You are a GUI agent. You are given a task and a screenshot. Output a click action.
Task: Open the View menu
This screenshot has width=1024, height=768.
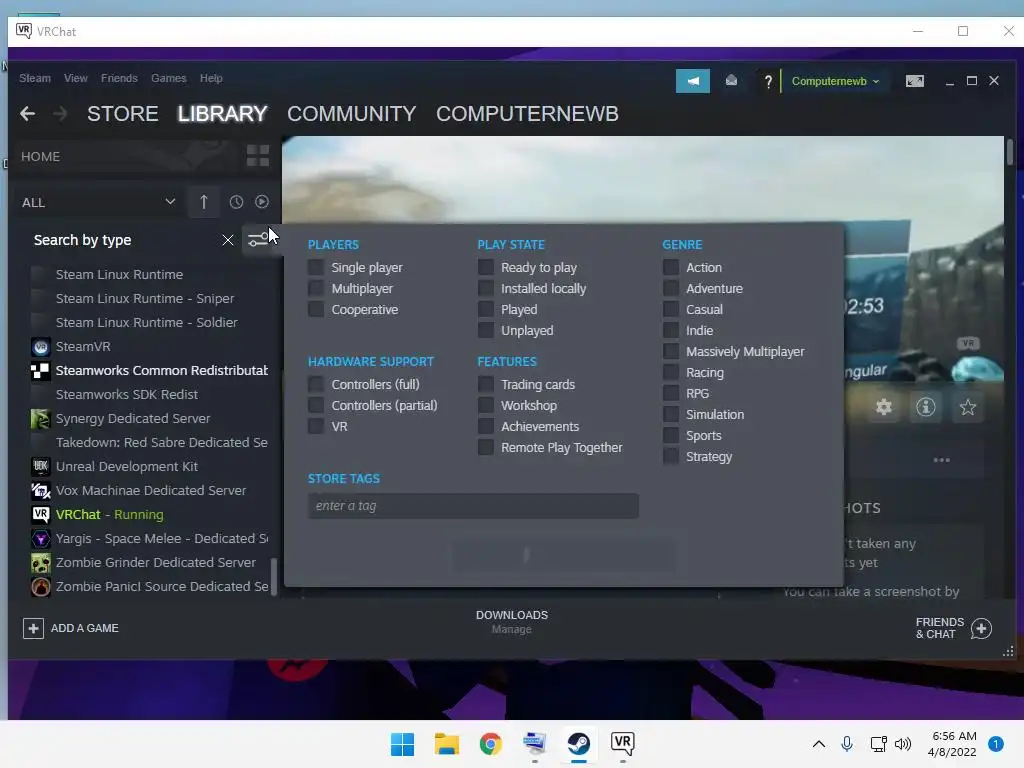pos(76,78)
